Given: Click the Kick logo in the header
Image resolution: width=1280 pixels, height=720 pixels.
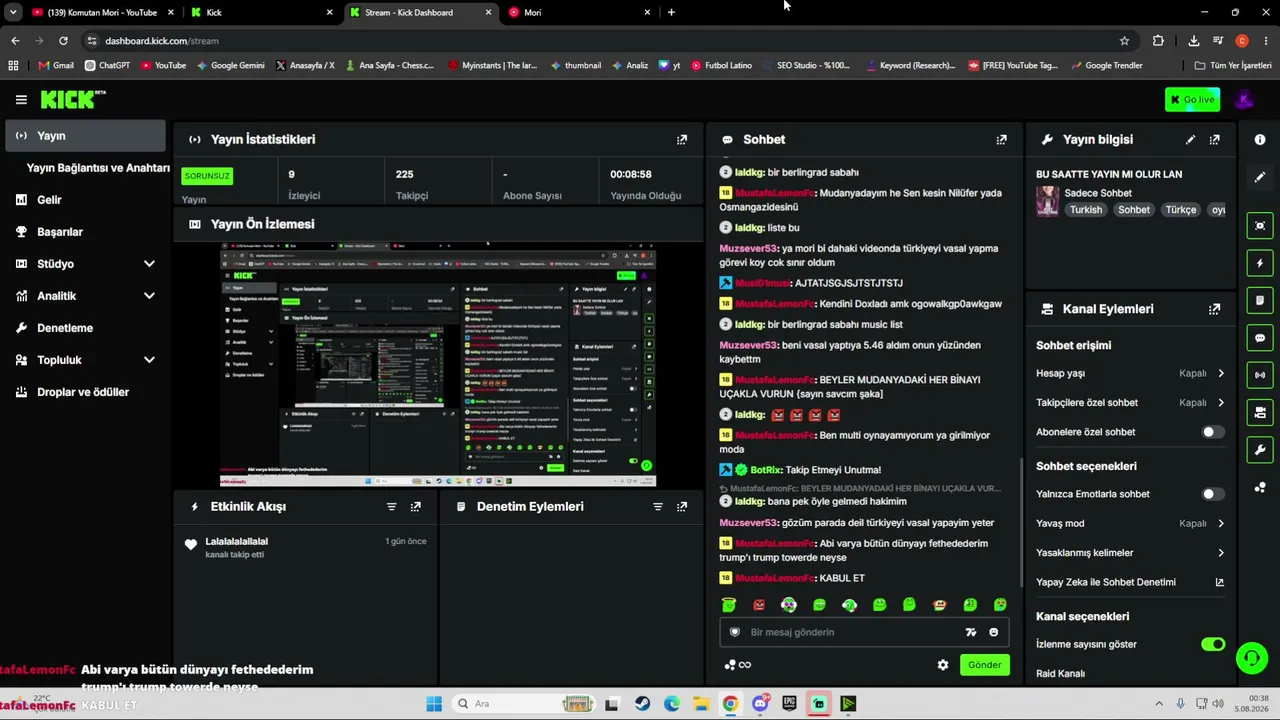Looking at the screenshot, I should pos(72,100).
